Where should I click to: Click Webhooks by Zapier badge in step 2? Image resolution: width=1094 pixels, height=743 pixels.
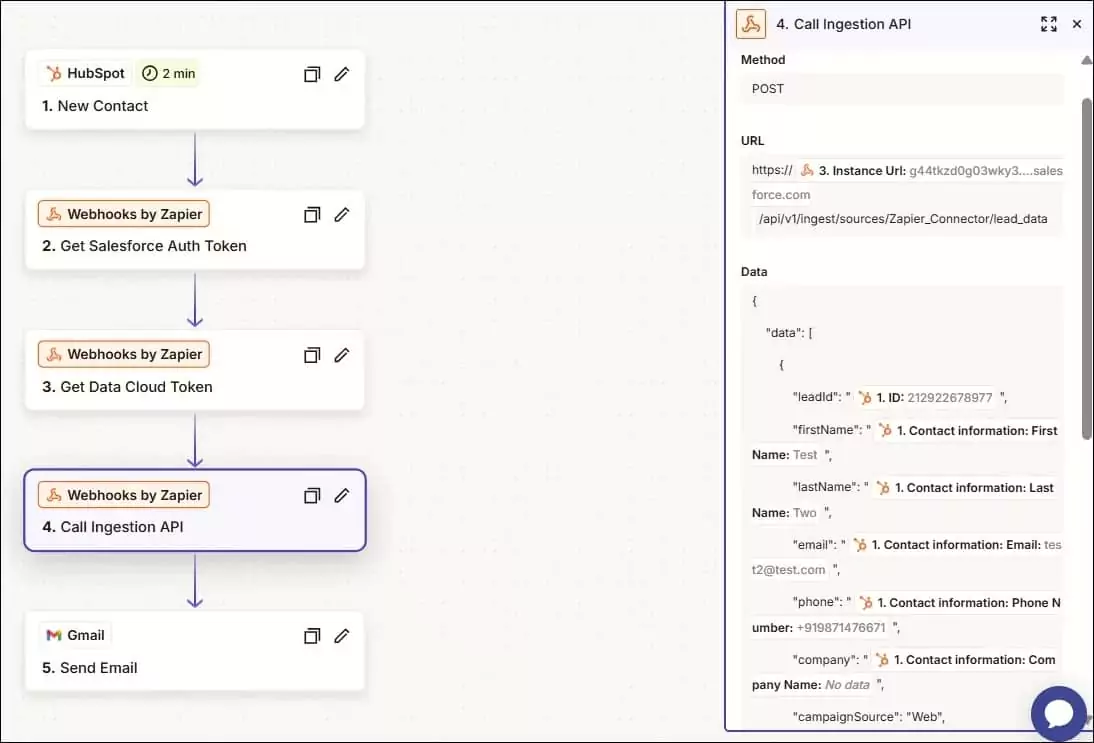pyautogui.click(x=124, y=214)
